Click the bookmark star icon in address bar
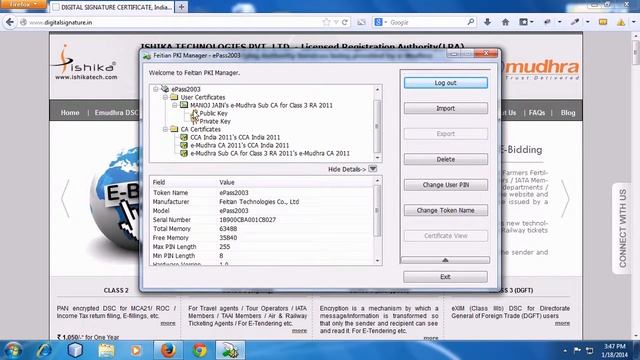 [326, 22]
